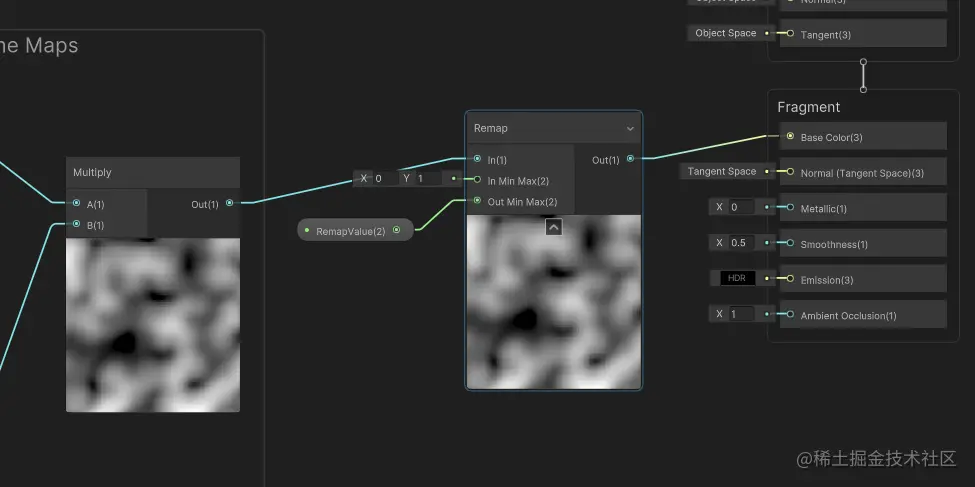Click the Ambient Occlusion slot output dot
Image resolution: width=975 pixels, height=487 pixels.
tap(767, 314)
